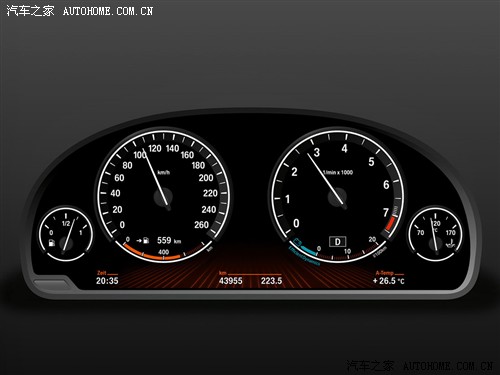Click the 70 mark on oil temperature gauge
This screenshot has width=500, height=375.
click(421, 233)
